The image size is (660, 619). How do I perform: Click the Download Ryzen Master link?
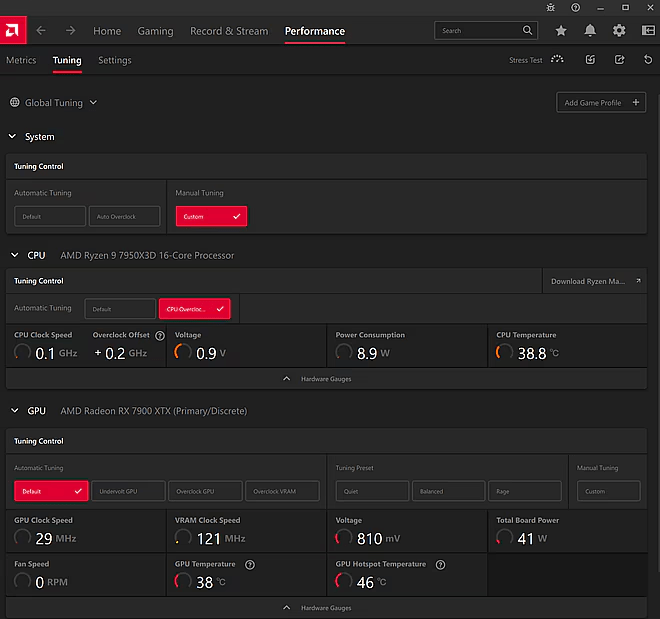point(595,281)
